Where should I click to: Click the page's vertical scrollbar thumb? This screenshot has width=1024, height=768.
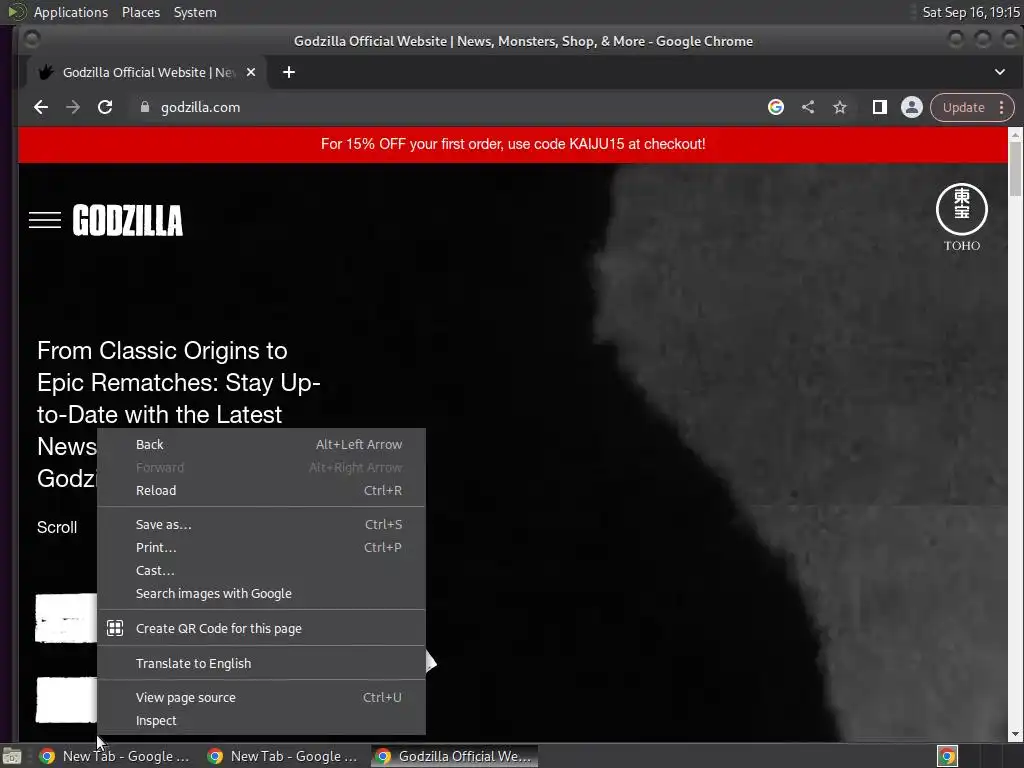(x=1016, y=168)
